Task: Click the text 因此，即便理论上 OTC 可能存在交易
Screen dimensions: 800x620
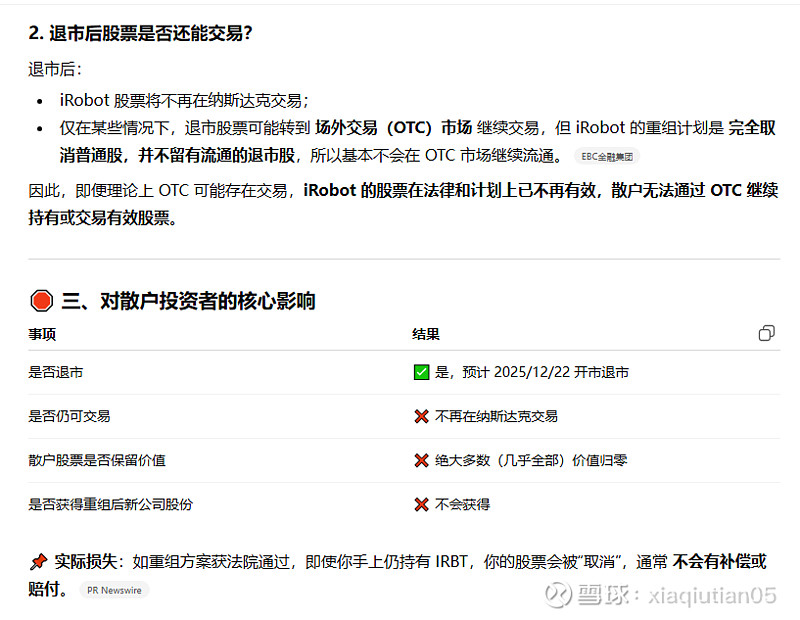Action: coord(158,190)
